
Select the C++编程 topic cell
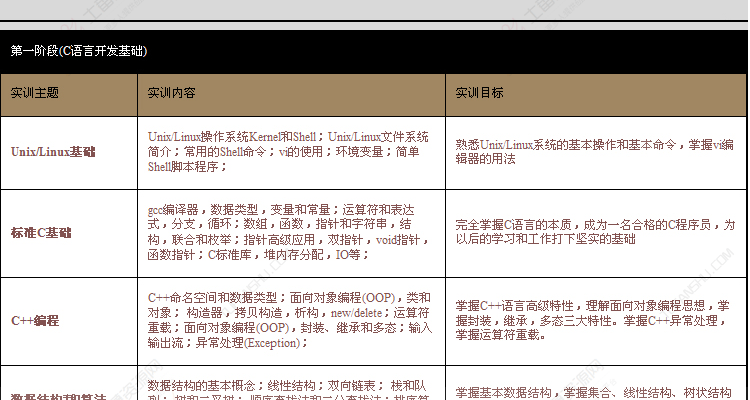pos(35,321)
